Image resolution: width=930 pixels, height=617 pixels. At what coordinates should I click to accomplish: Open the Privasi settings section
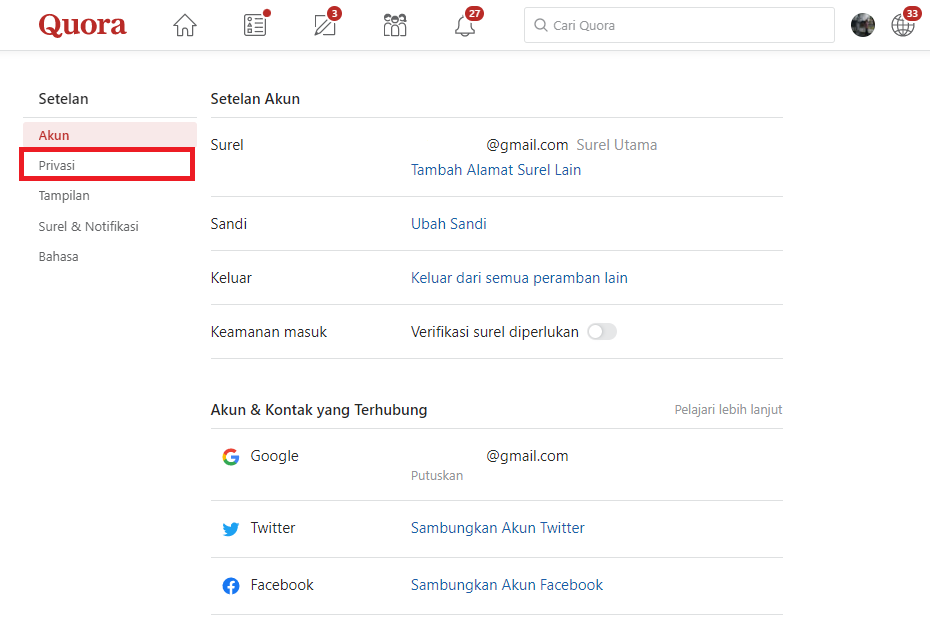(57, 164)
